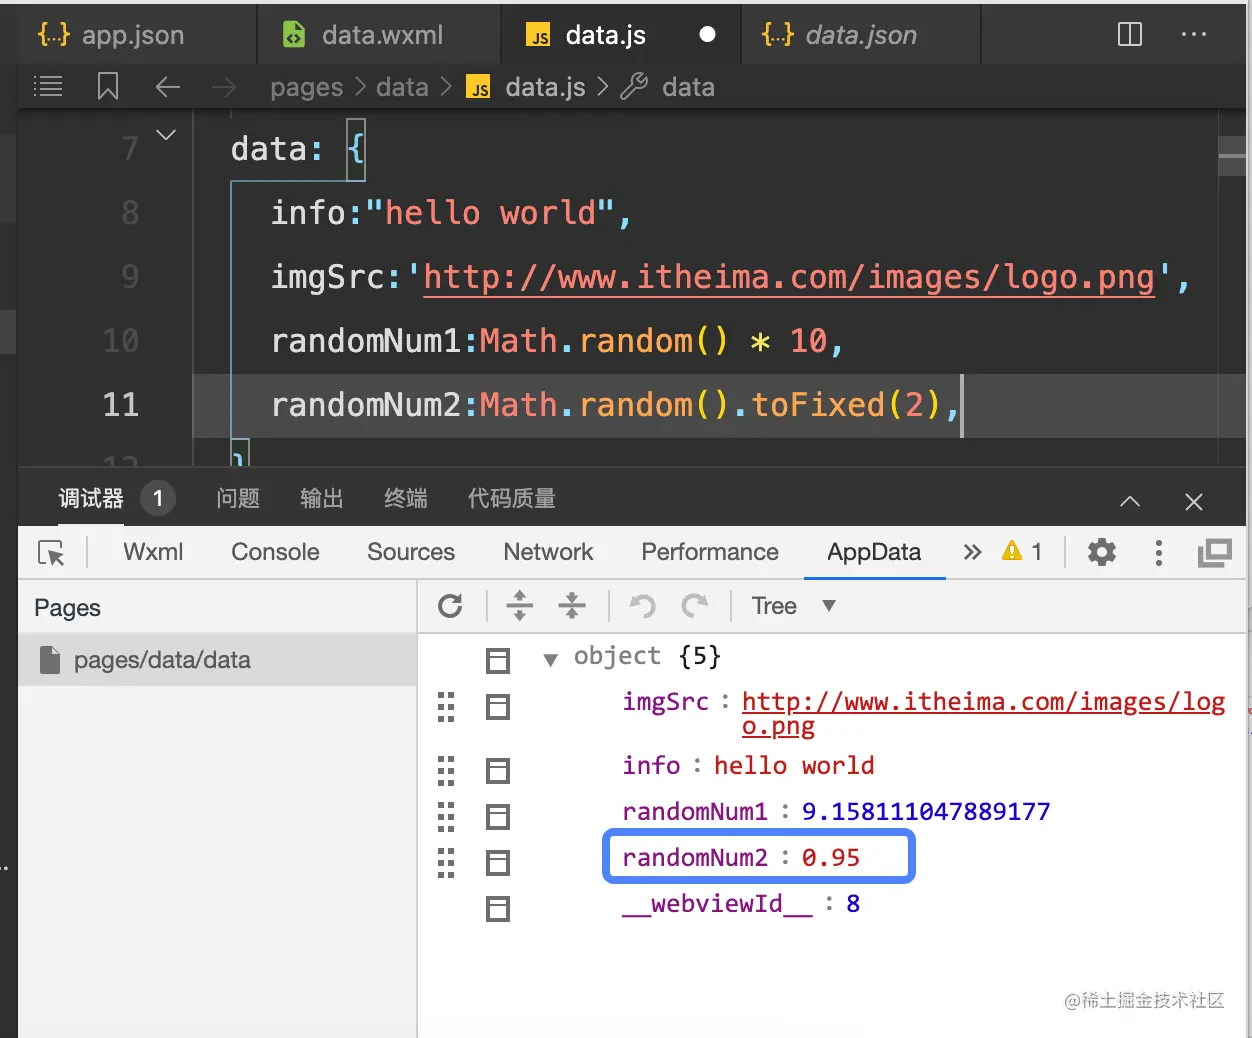Expand all AppData fields
Screen dimensions: 1252x1038
coord(520,605)
